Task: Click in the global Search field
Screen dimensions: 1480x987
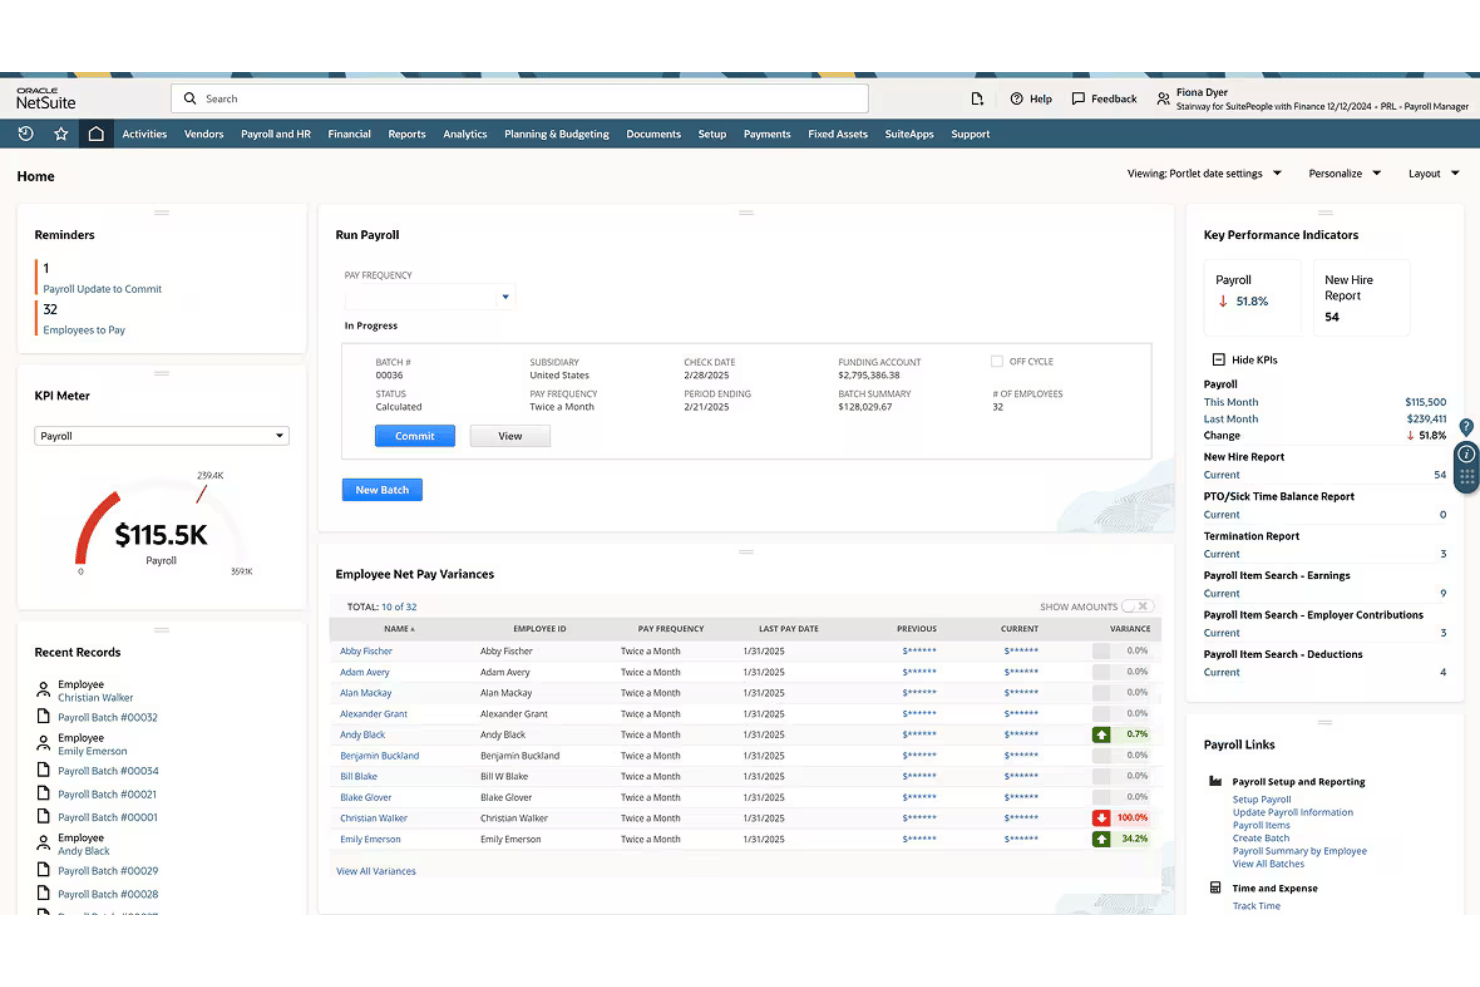Action: click(x=520, y=99)
